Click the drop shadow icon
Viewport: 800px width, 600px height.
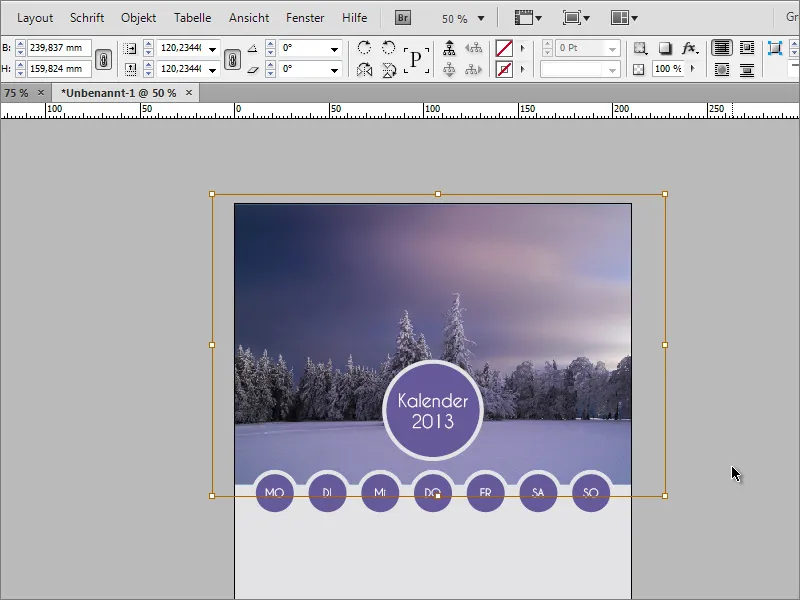[665, 48]
